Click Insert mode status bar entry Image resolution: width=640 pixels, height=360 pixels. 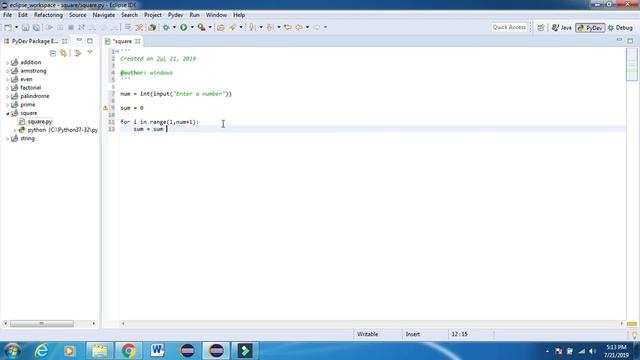click(x=413, y=334)
